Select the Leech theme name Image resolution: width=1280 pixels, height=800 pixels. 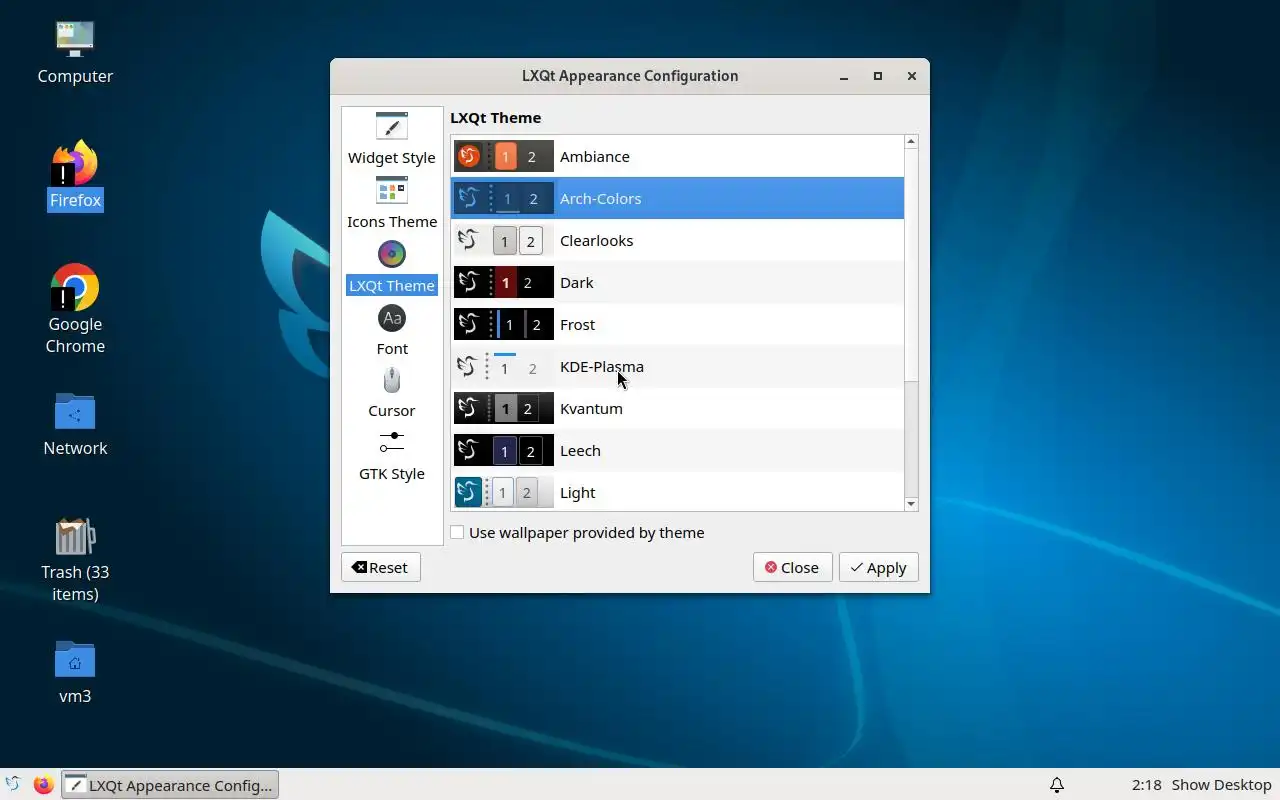coord(580,451)
